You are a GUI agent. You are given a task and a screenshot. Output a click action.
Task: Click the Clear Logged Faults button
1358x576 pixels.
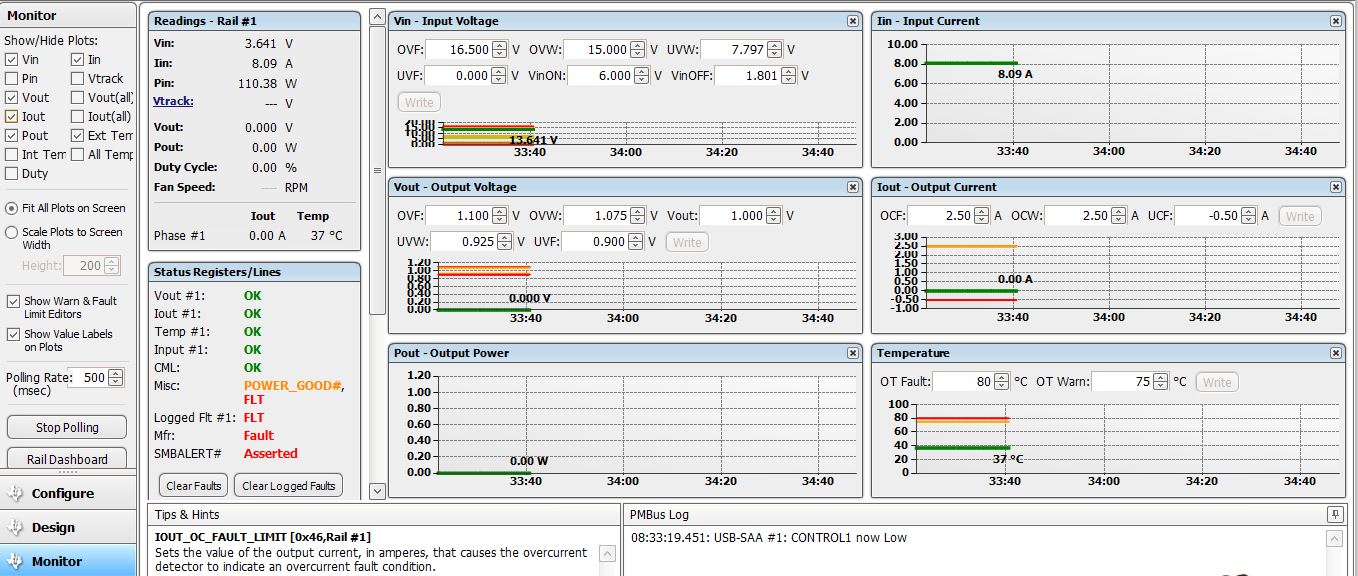click(288, 486)
